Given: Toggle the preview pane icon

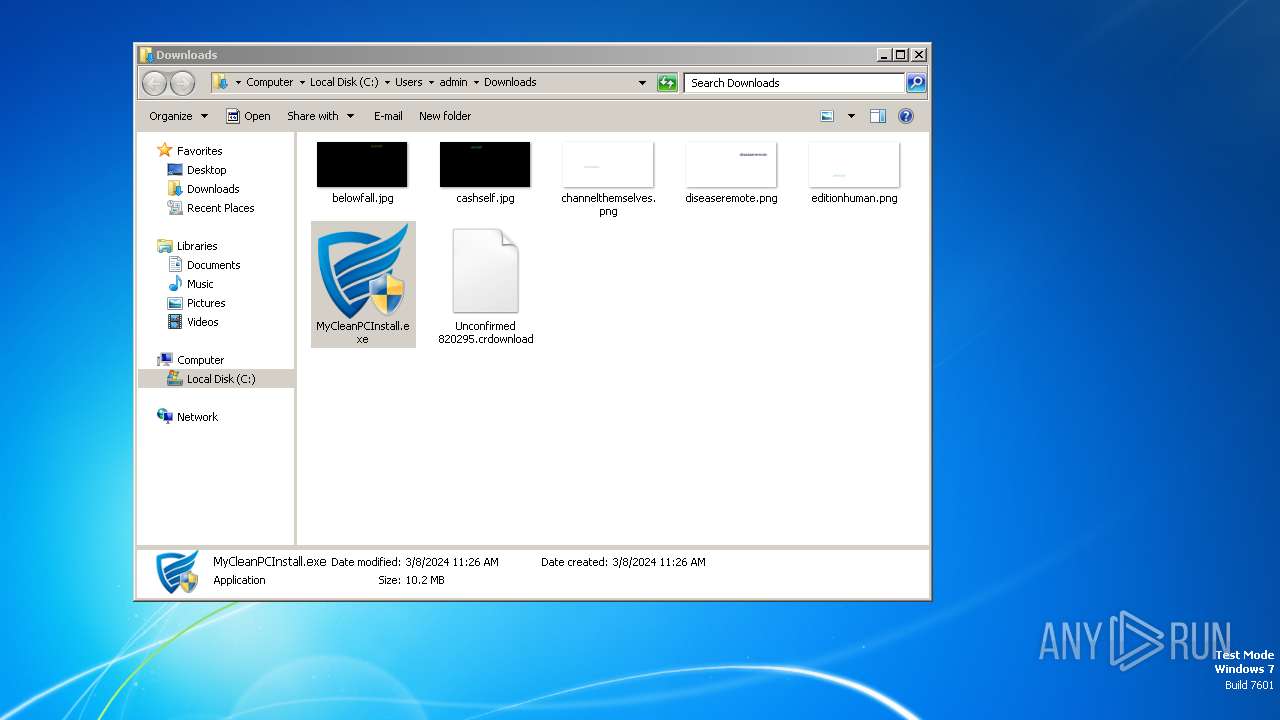Looking at the screenshot, I should point(878,116).
